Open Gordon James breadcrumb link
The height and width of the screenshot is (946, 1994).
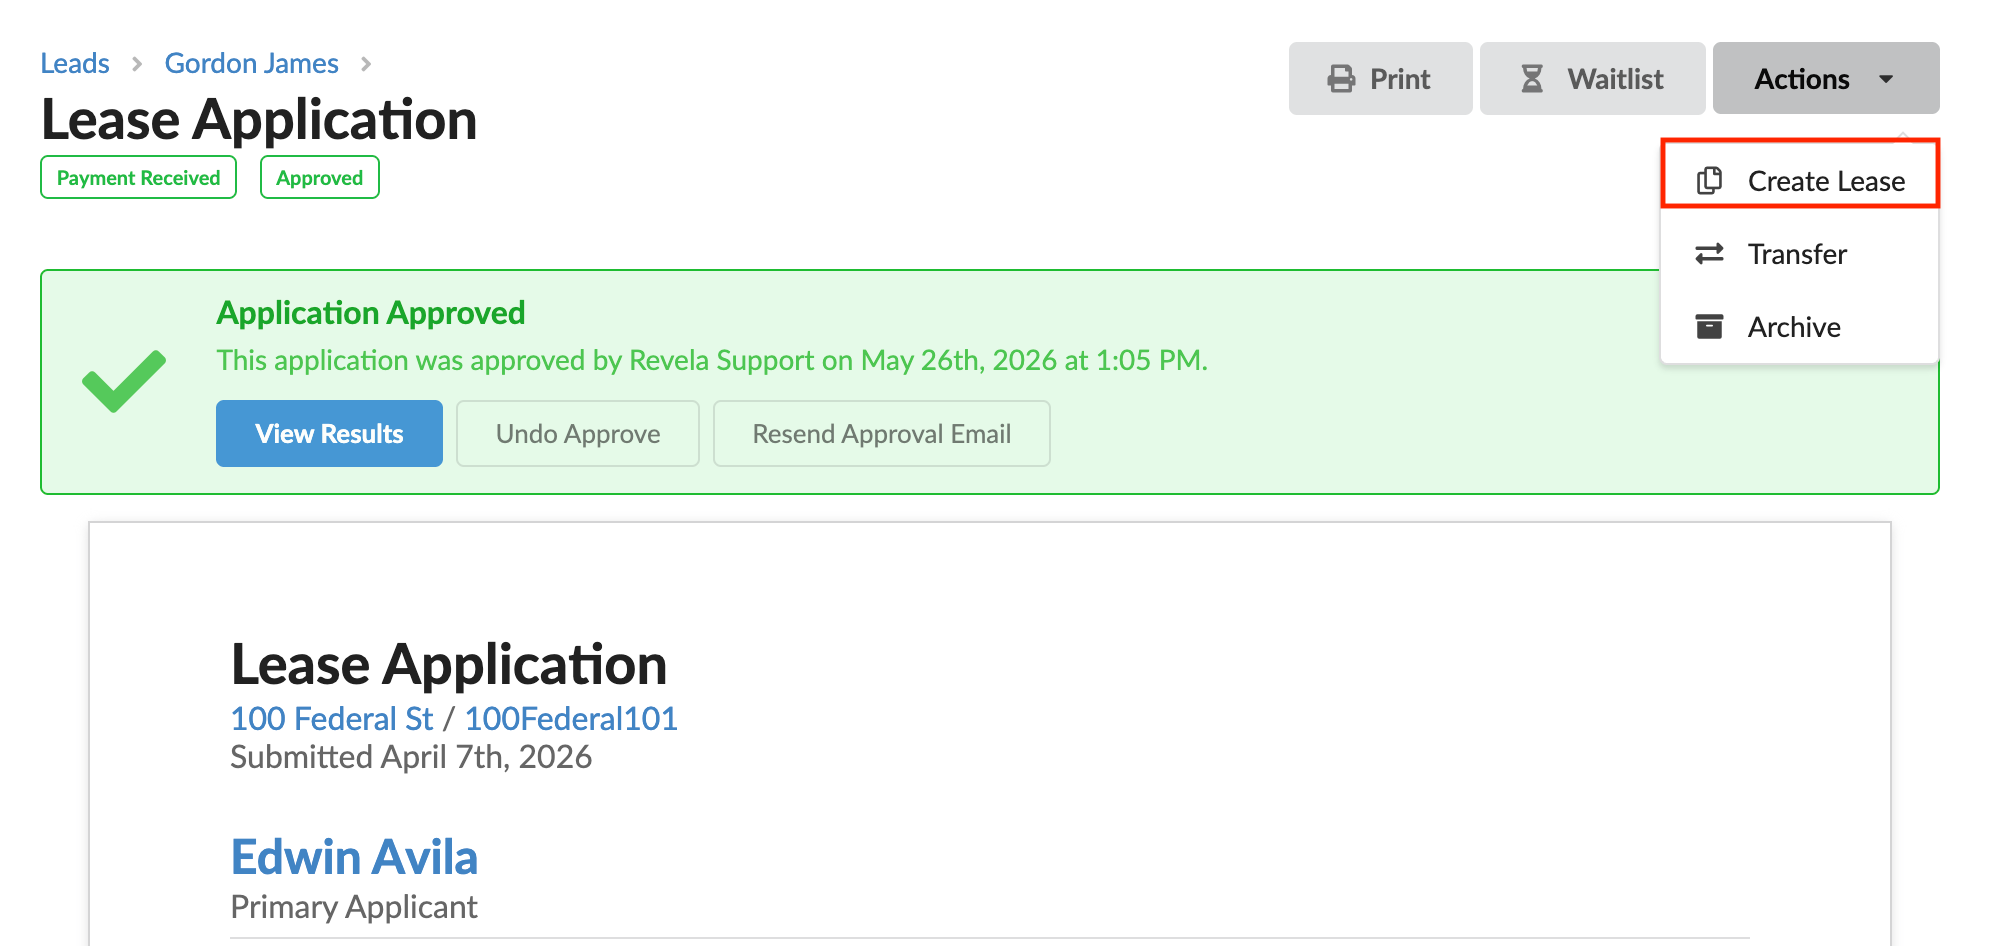click(252, 63)
